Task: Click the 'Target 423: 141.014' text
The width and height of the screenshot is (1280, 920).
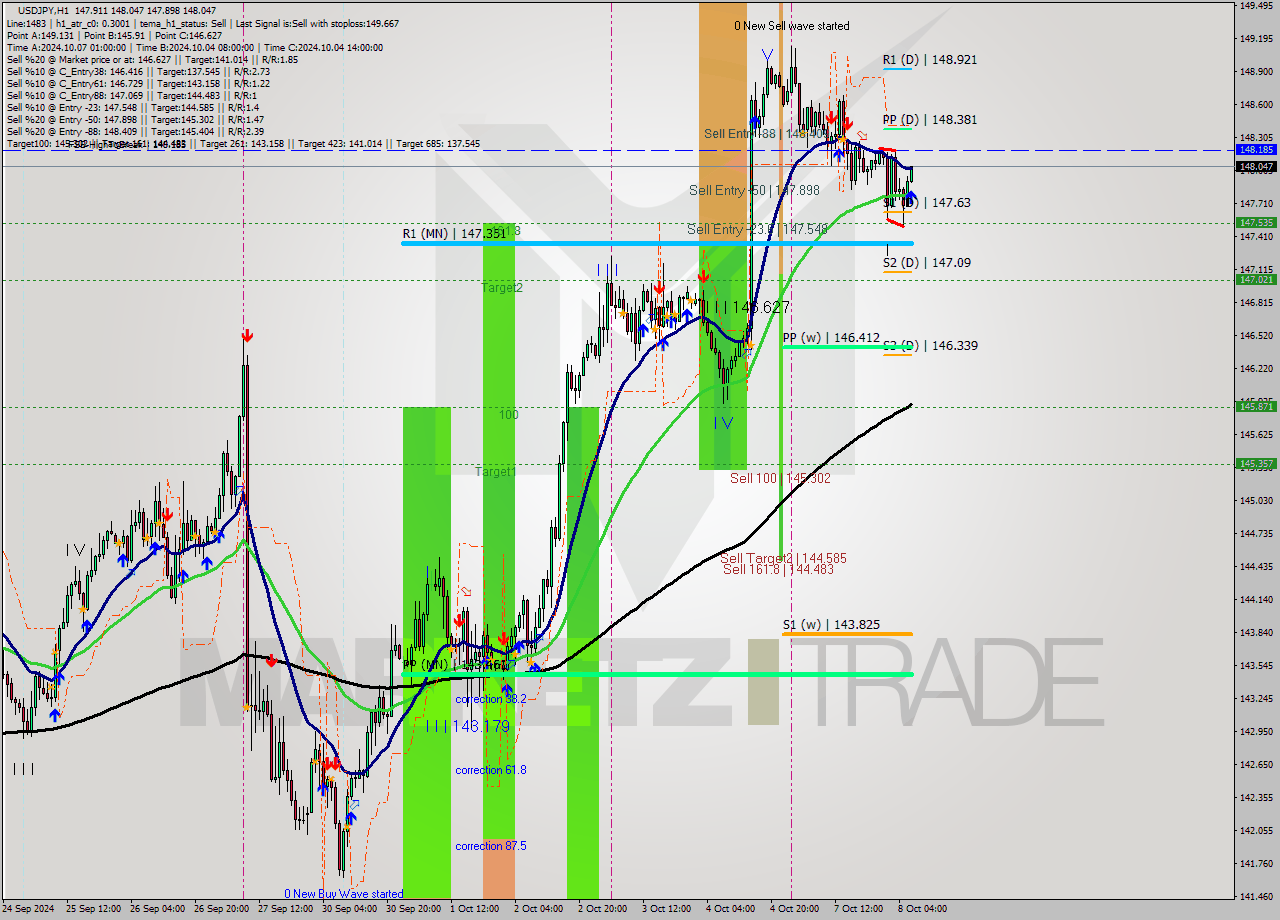Action: [x=340, y=144]
